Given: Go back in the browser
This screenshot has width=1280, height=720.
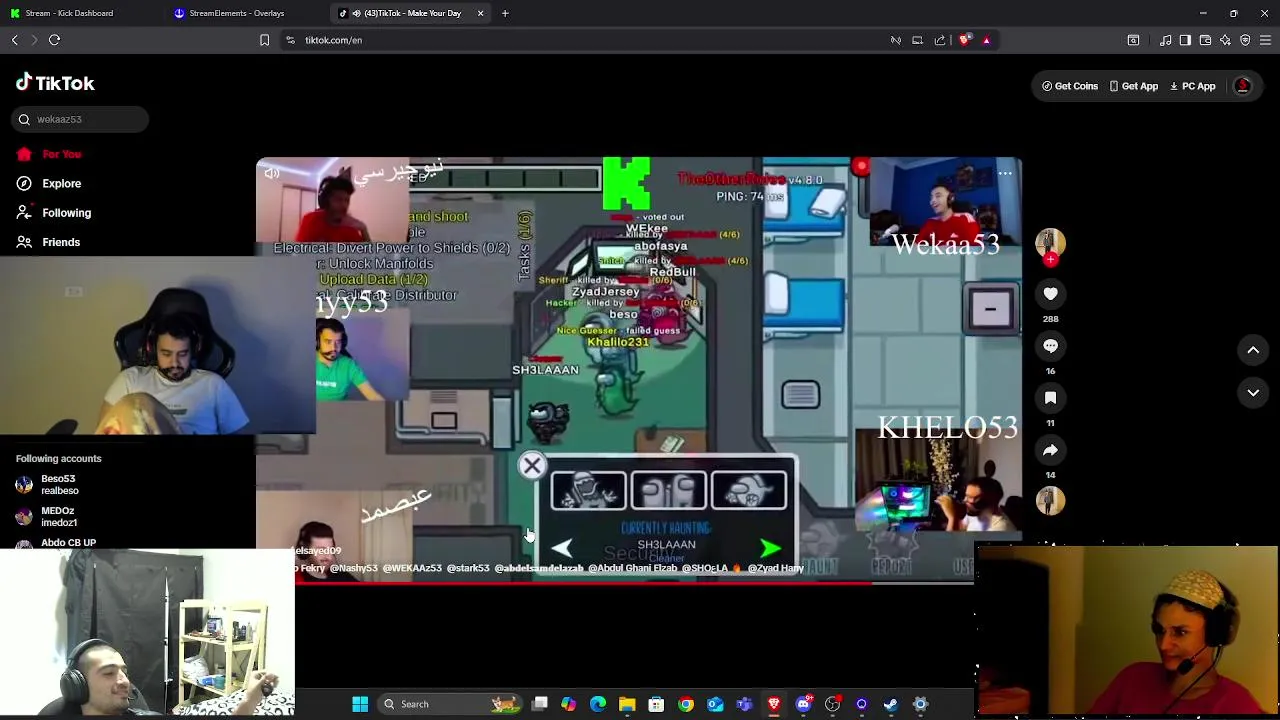Looking at the screenshot, I should pos(15,40).
